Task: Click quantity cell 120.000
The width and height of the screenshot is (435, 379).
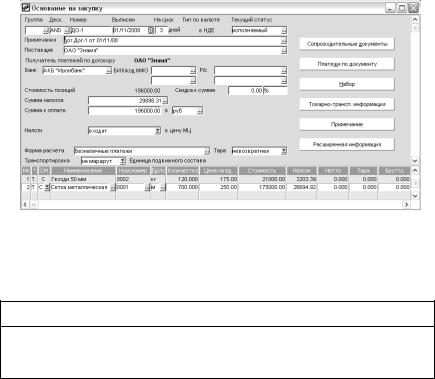Action: coord(182,179)
